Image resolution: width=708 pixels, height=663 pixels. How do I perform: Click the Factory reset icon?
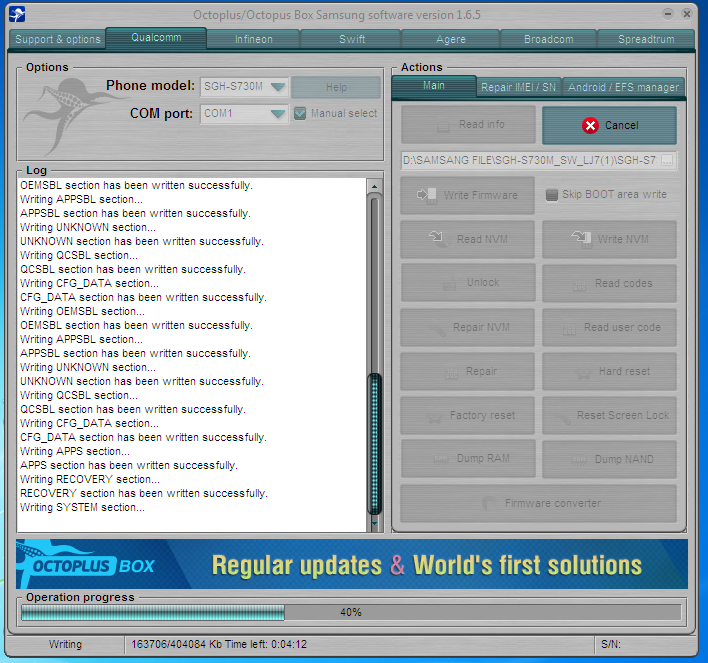click(434, 417)
